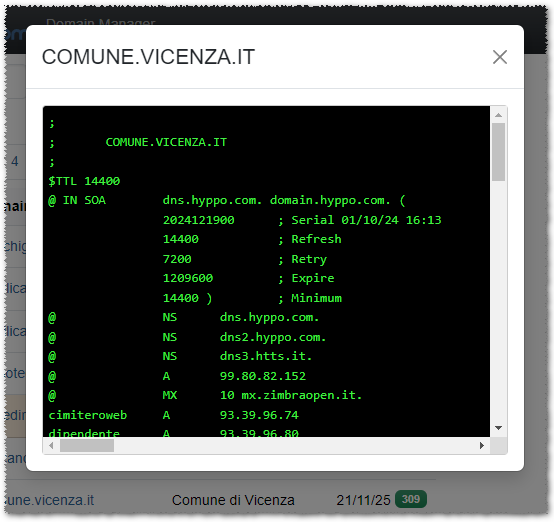Close the COMUNE.VICENZA.IT dialog
This screenshot has height=522, width=554.
pos(500,57)
